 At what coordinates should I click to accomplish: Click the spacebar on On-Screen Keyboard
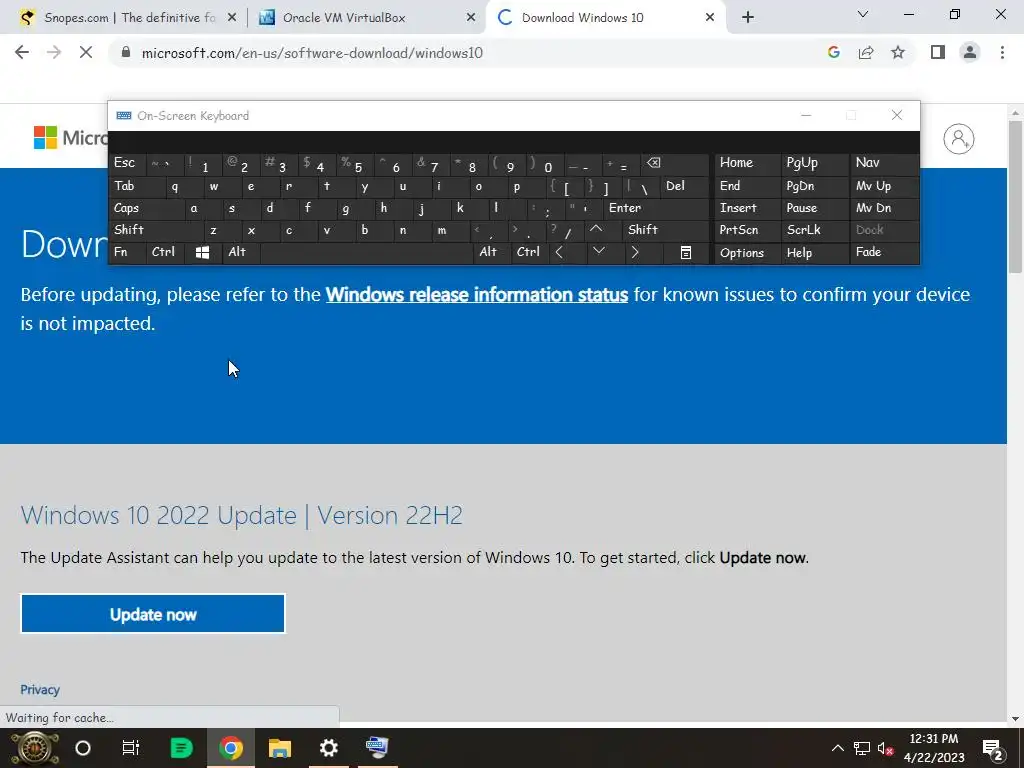(x=366, y=253)
